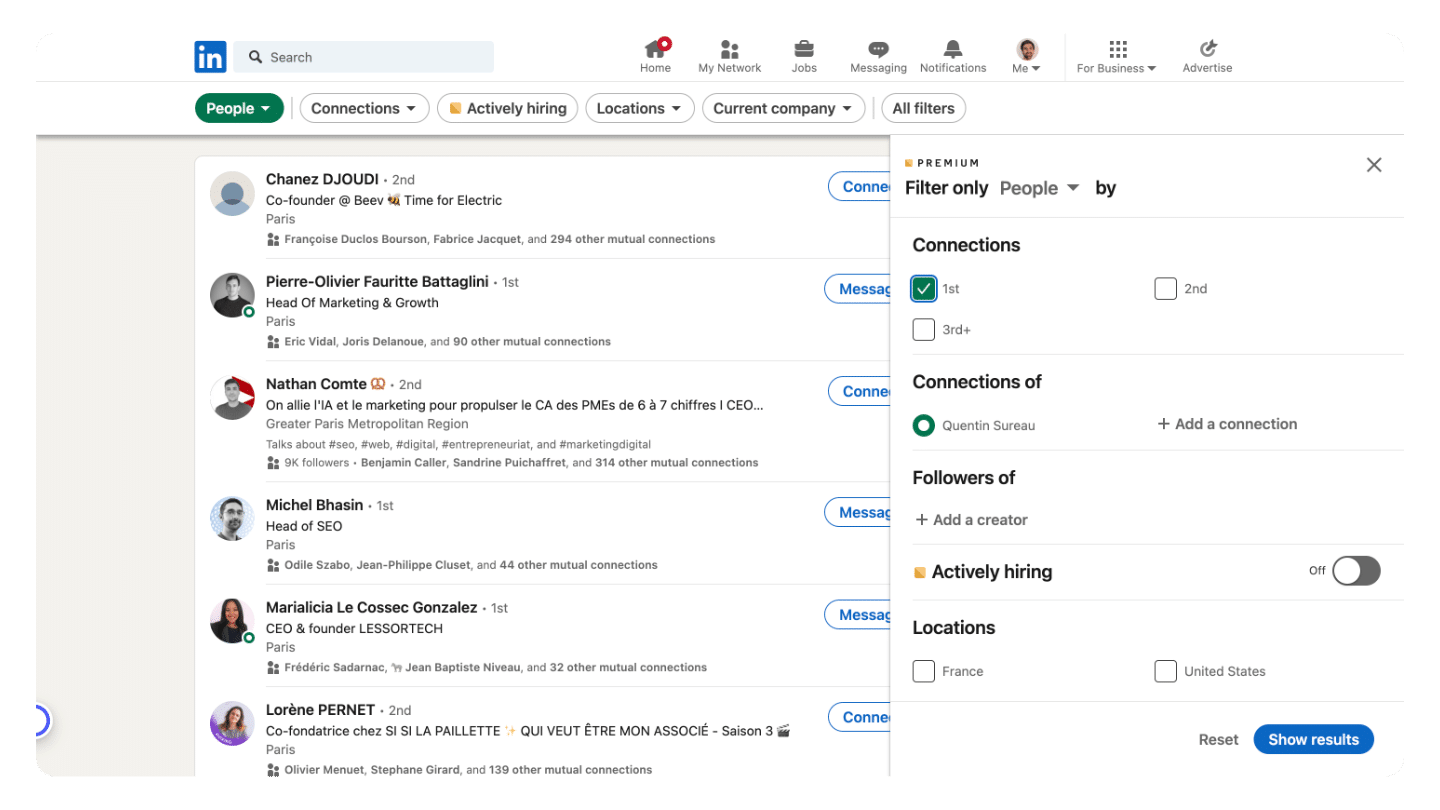
Task: Open Chanez DJOUDI's profile picture
Action: 232,193
